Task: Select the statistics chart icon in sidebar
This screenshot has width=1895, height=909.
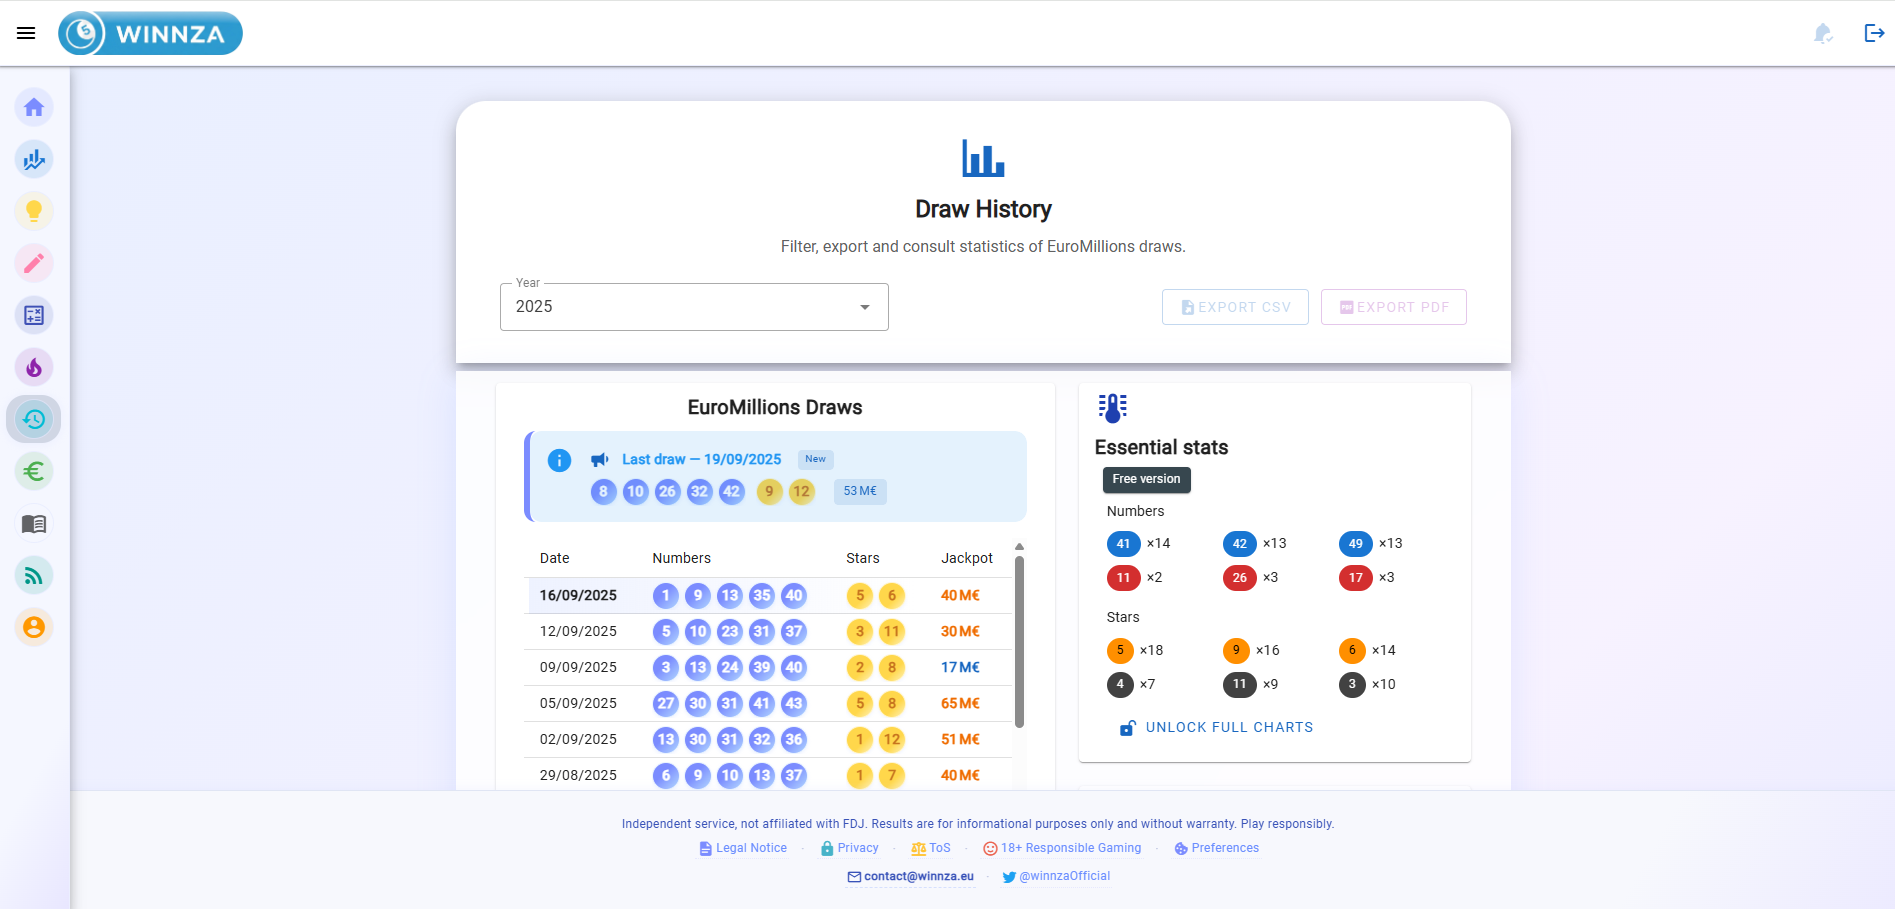Action: pos(34,159)
